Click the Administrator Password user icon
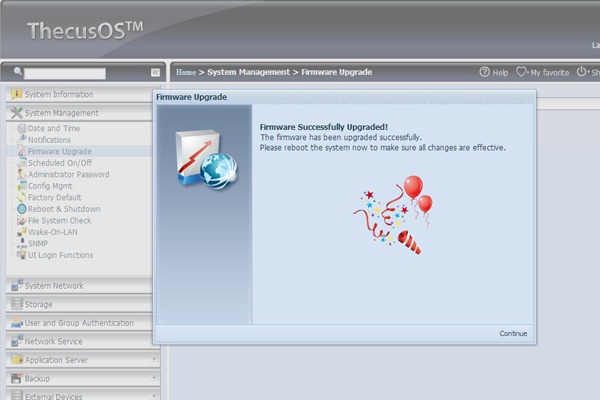The height and width of the screenshot is (400, 600). [22, 174]
